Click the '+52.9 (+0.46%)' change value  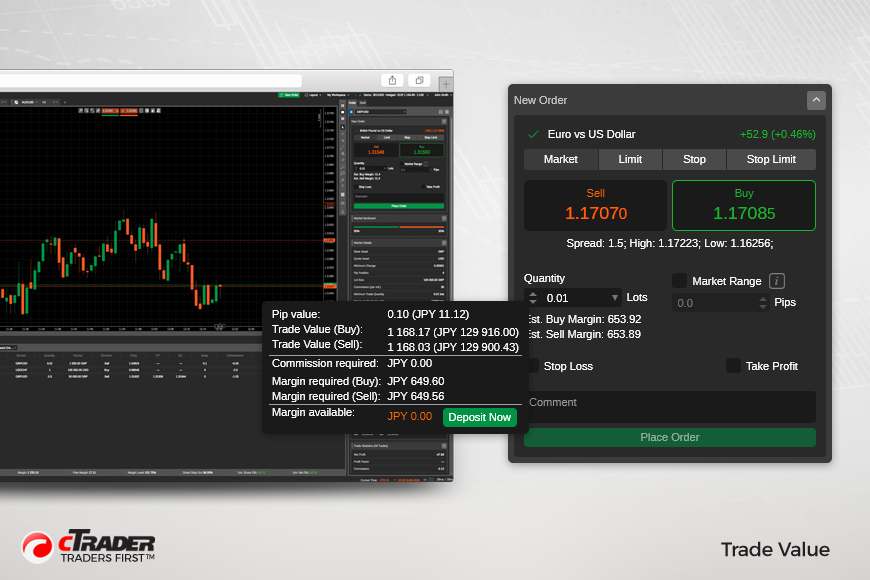click(x=777, y=134)
